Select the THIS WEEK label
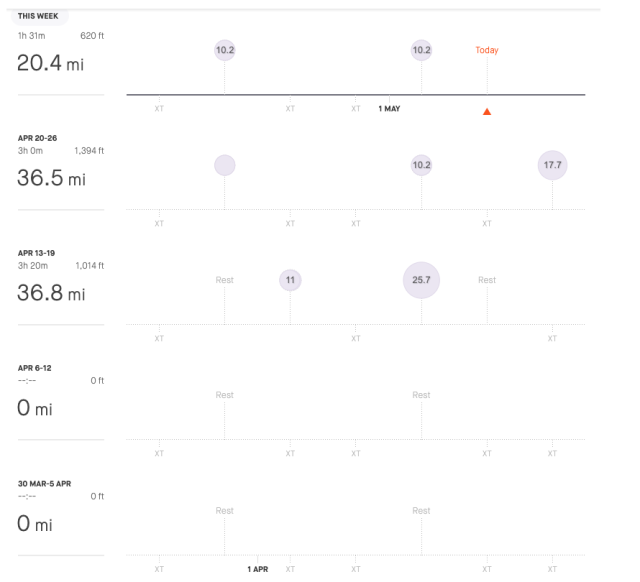 point(38,16)
